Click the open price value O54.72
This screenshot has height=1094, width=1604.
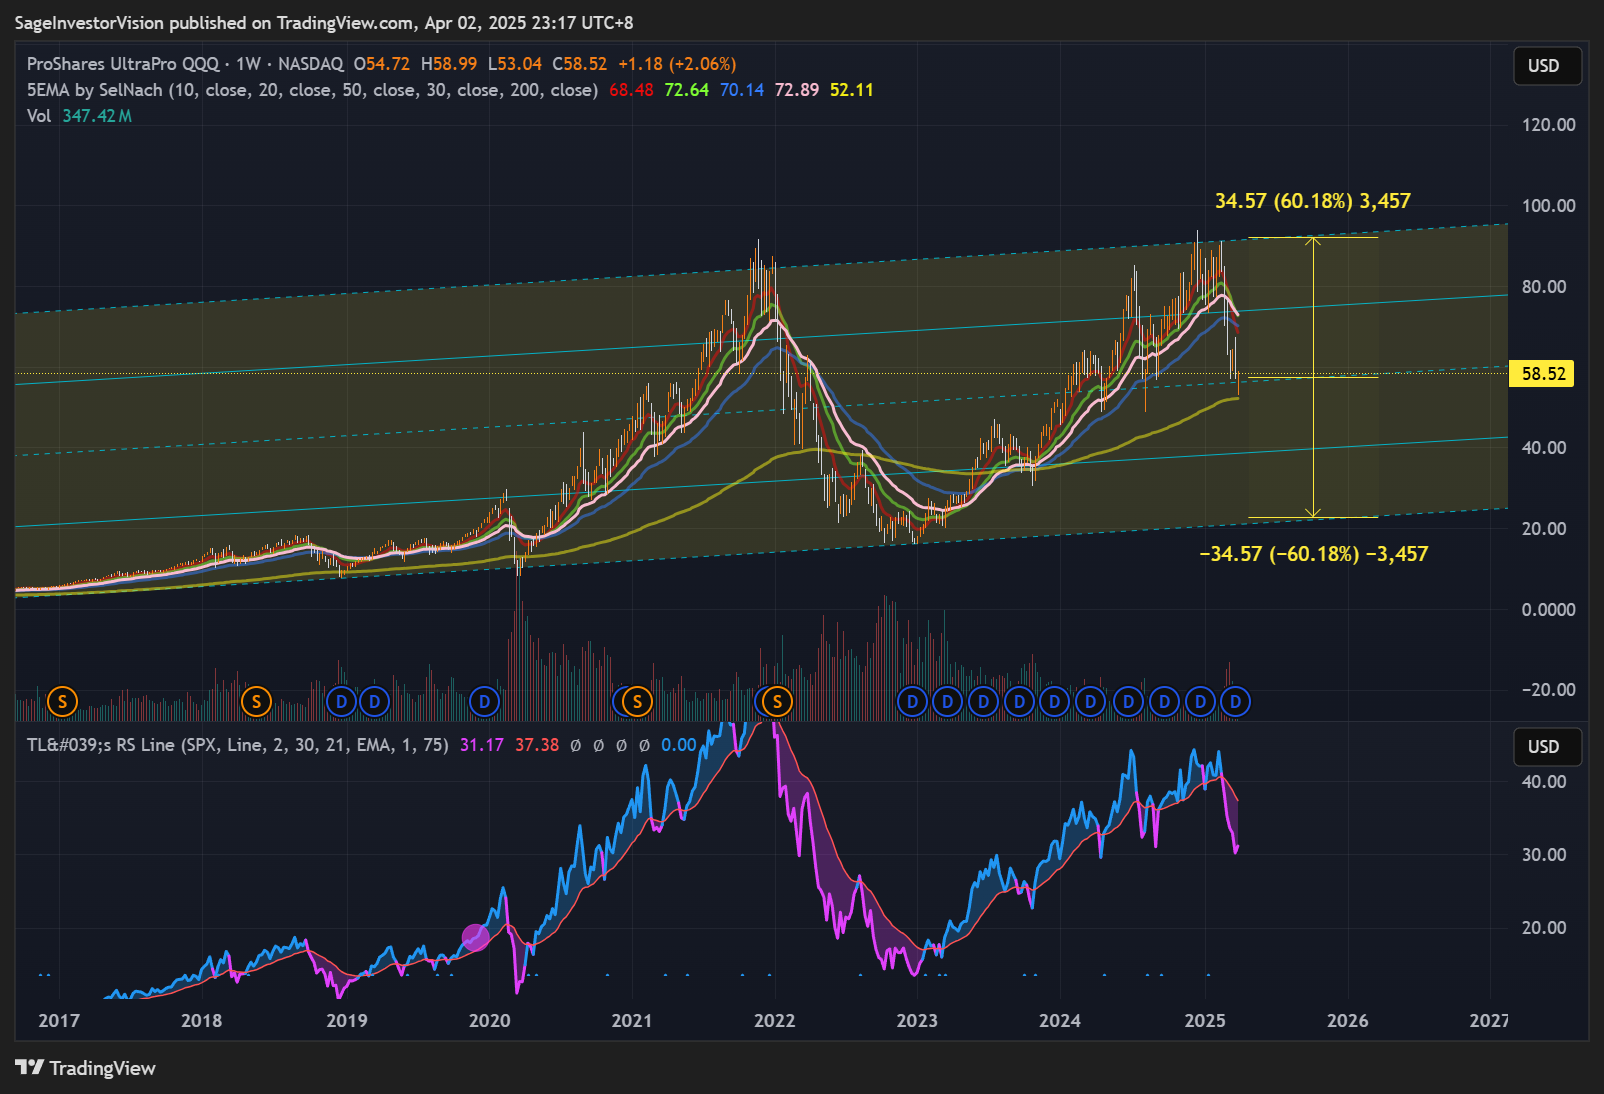(382, 64)
